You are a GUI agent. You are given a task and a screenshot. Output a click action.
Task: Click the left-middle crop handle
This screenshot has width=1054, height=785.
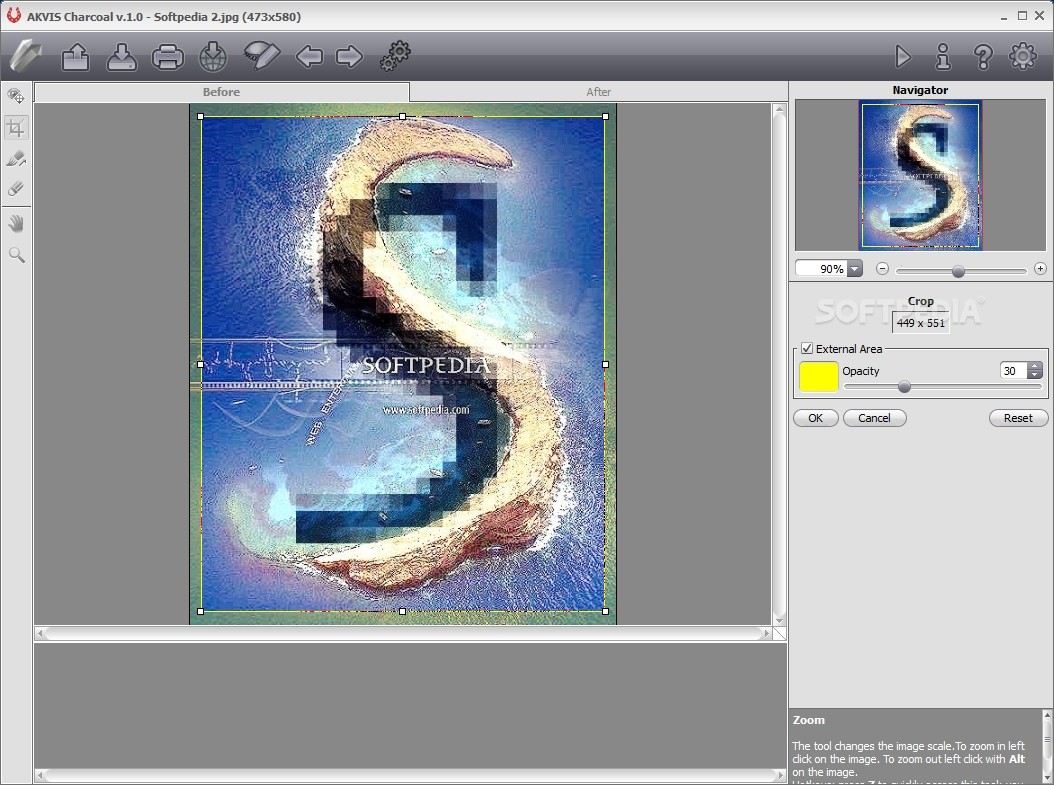201,364
